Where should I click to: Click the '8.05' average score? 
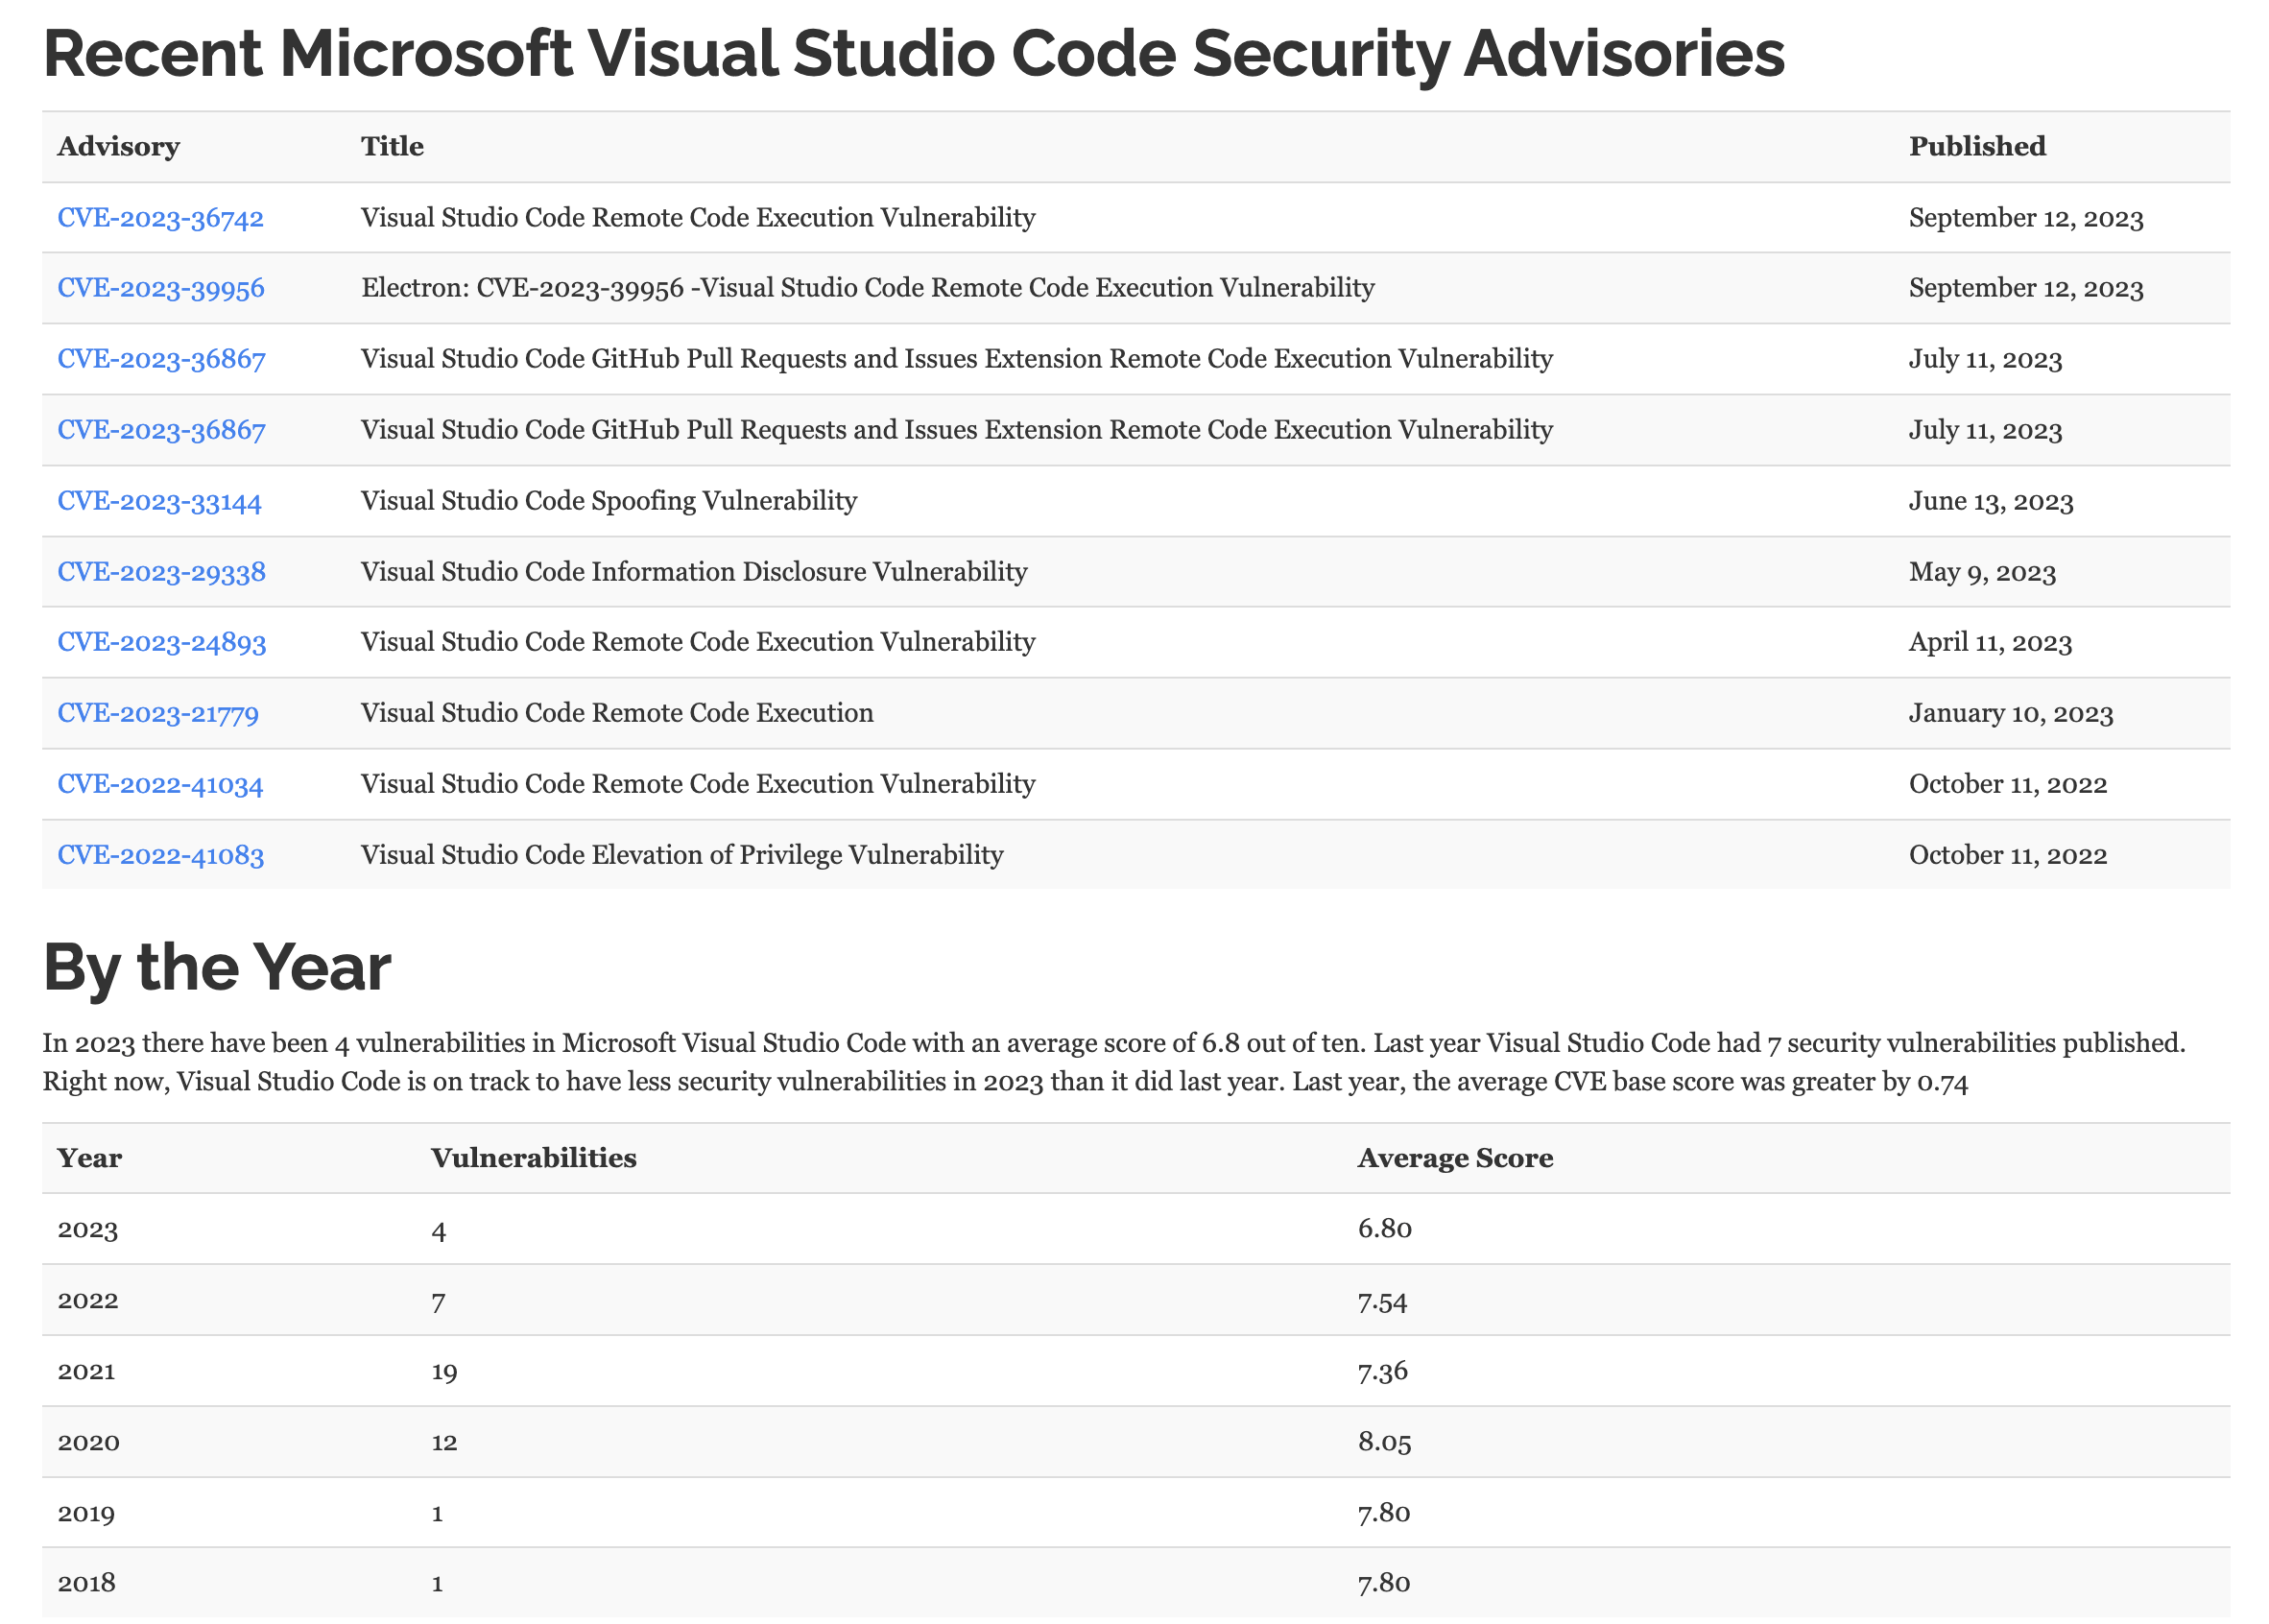pyautogui.click(x=1384, y=1442)
